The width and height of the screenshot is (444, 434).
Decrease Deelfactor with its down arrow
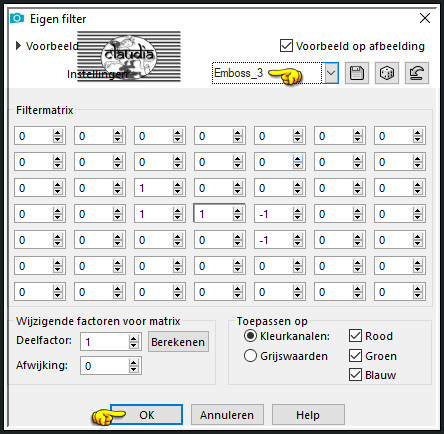click(134, 345)
